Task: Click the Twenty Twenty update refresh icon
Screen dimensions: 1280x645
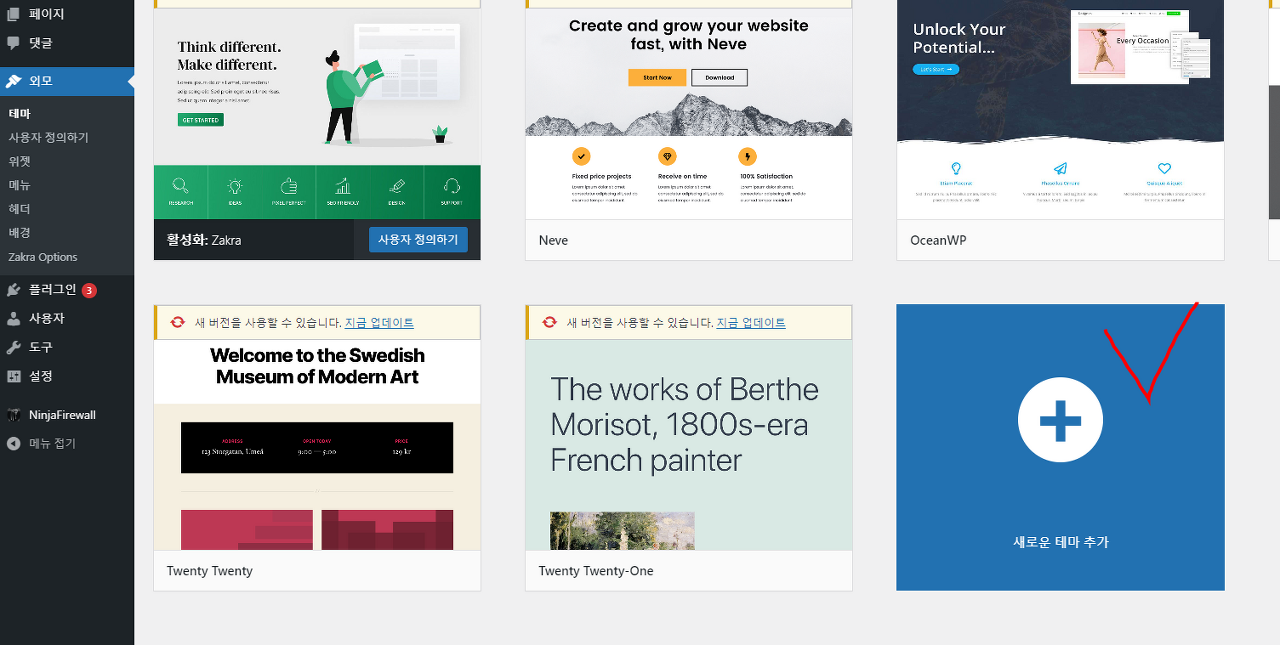Action: click(x=177, y=322)
